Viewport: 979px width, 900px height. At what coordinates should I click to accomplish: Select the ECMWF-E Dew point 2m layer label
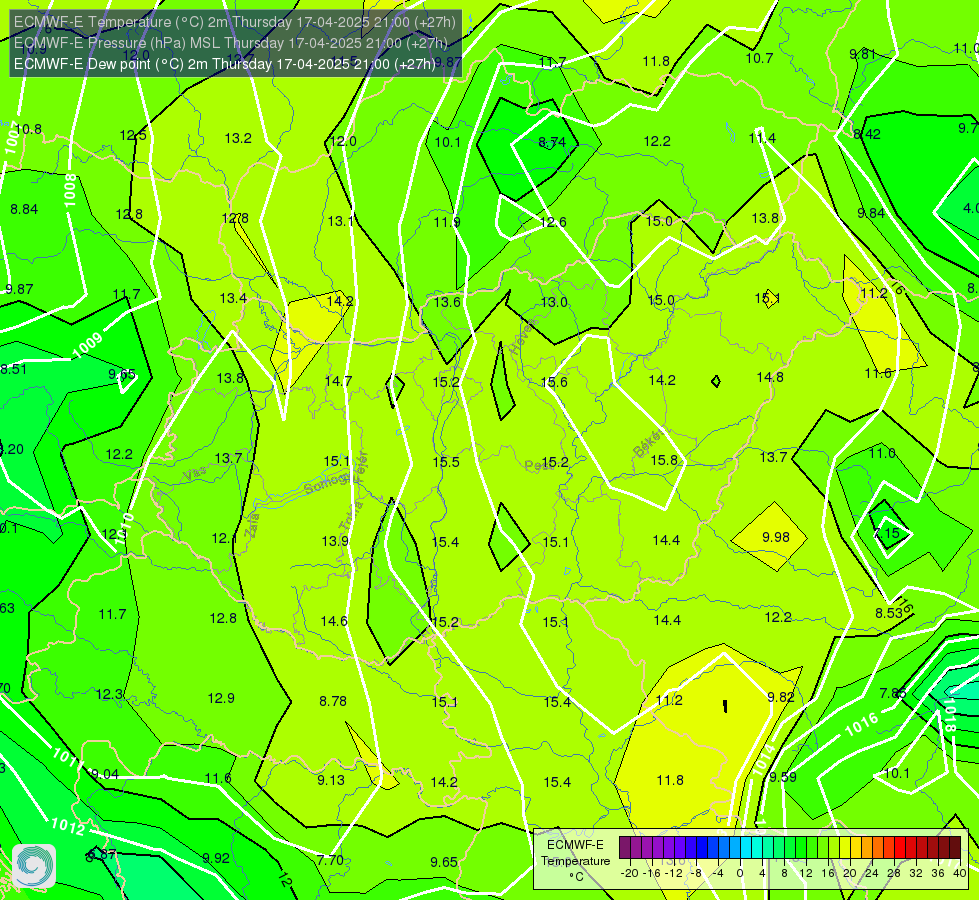[225, 64]
